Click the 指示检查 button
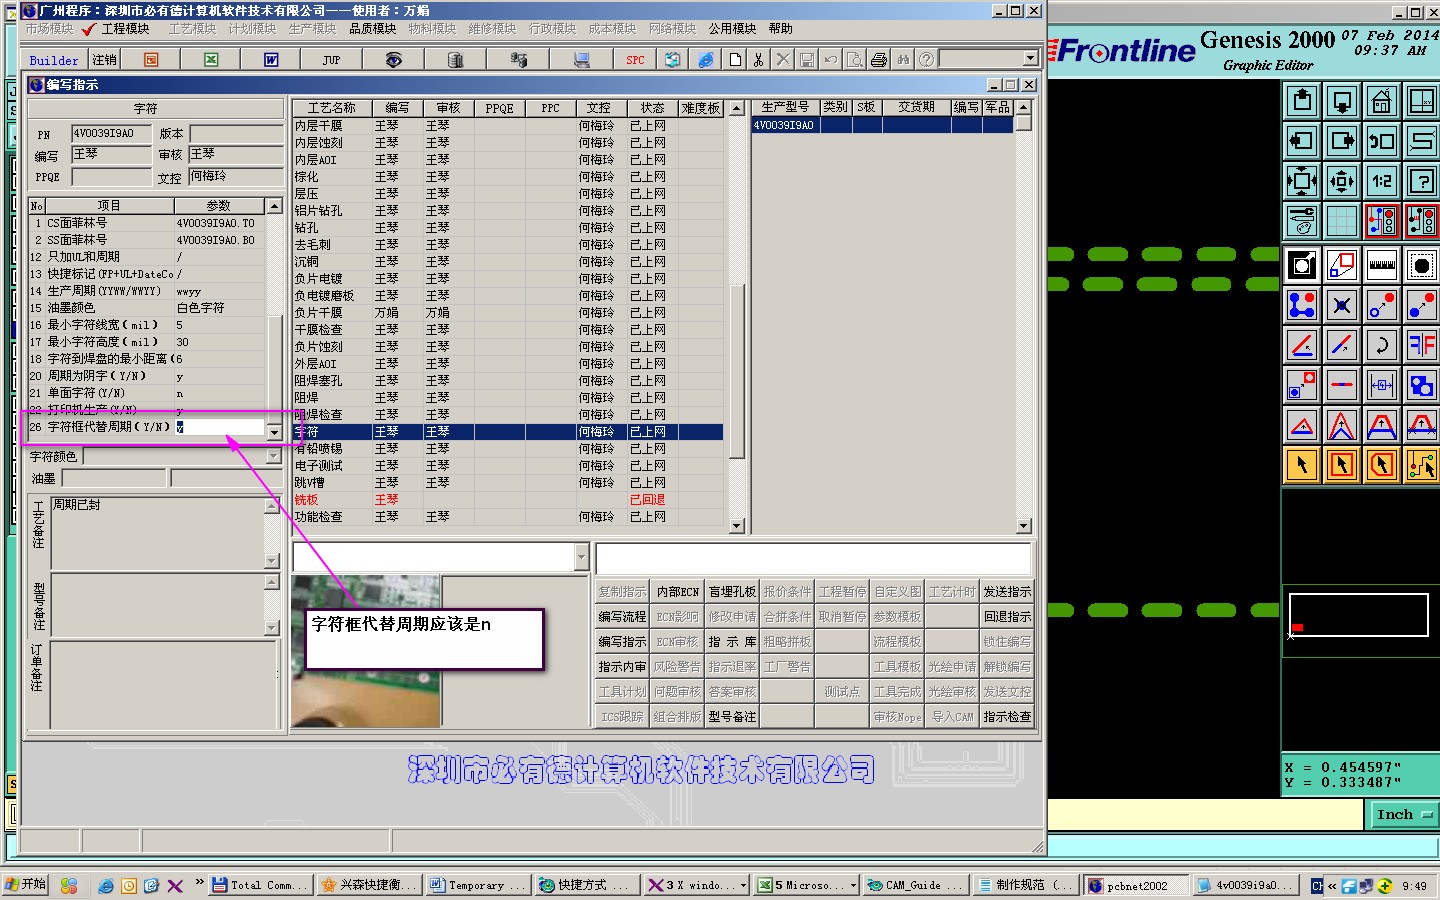 pos(1007,717)
